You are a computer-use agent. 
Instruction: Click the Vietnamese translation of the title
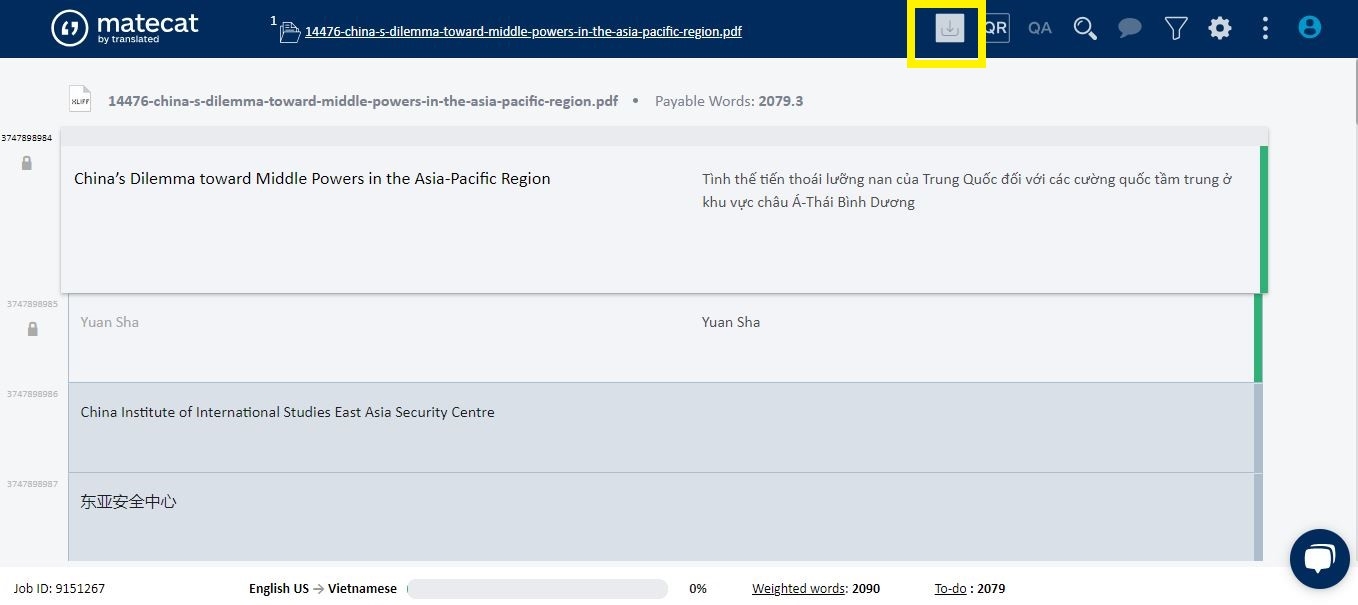[966, 190]
